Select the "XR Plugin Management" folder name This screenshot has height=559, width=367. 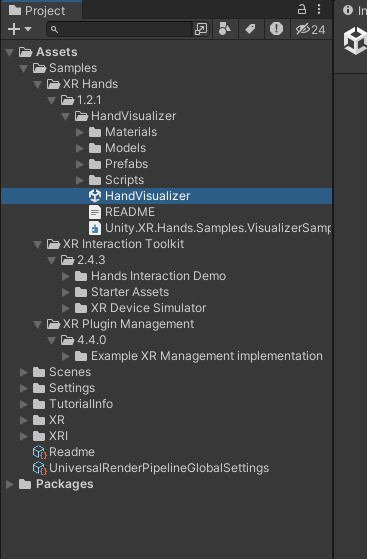point(128,324)
